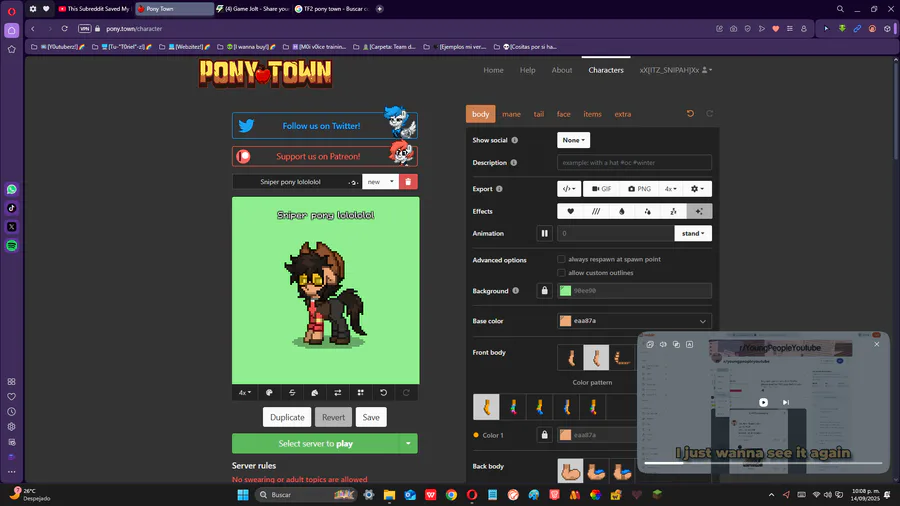Viewport: 900px width, 506px height.
Task: Toggle the rain lines effect icon
Action: [596, 211]
